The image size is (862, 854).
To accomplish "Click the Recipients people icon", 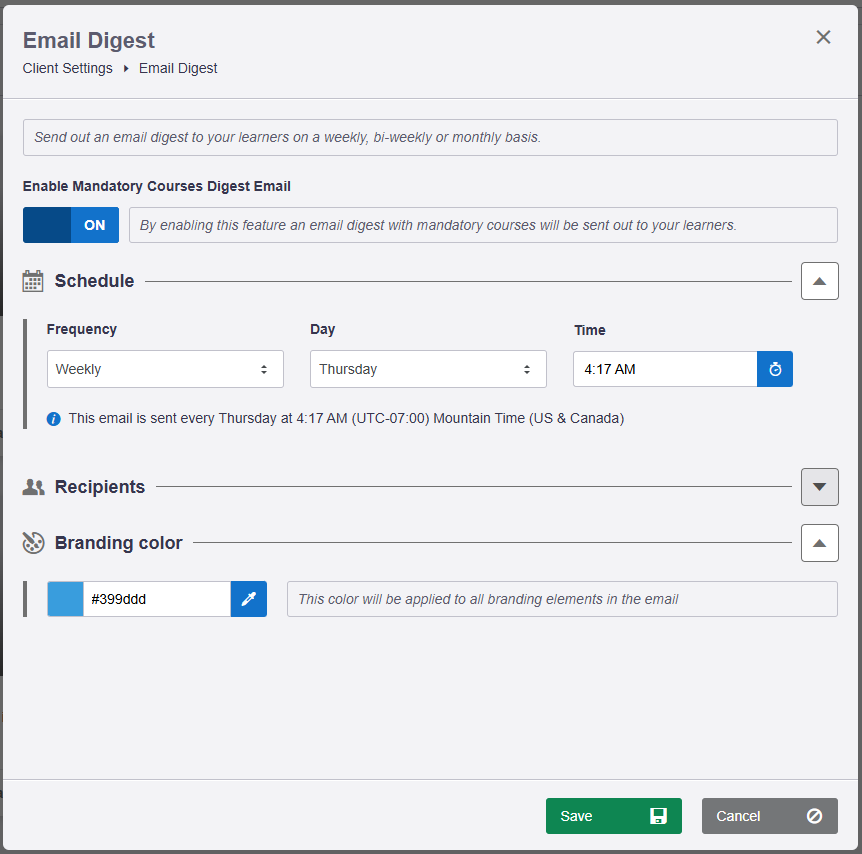I will (34, 487).
